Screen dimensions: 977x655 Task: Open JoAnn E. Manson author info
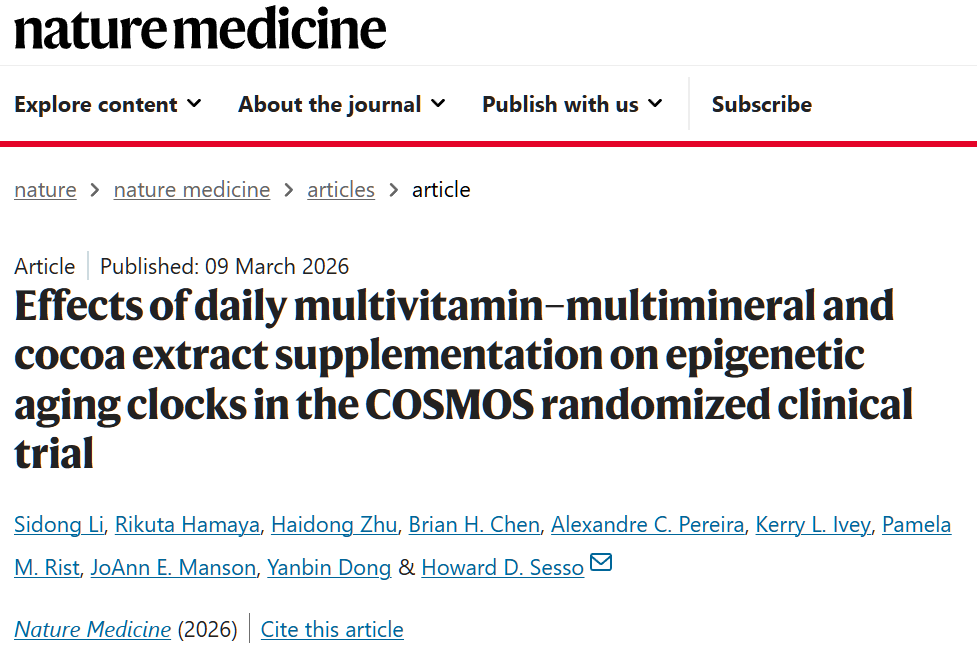173,568
